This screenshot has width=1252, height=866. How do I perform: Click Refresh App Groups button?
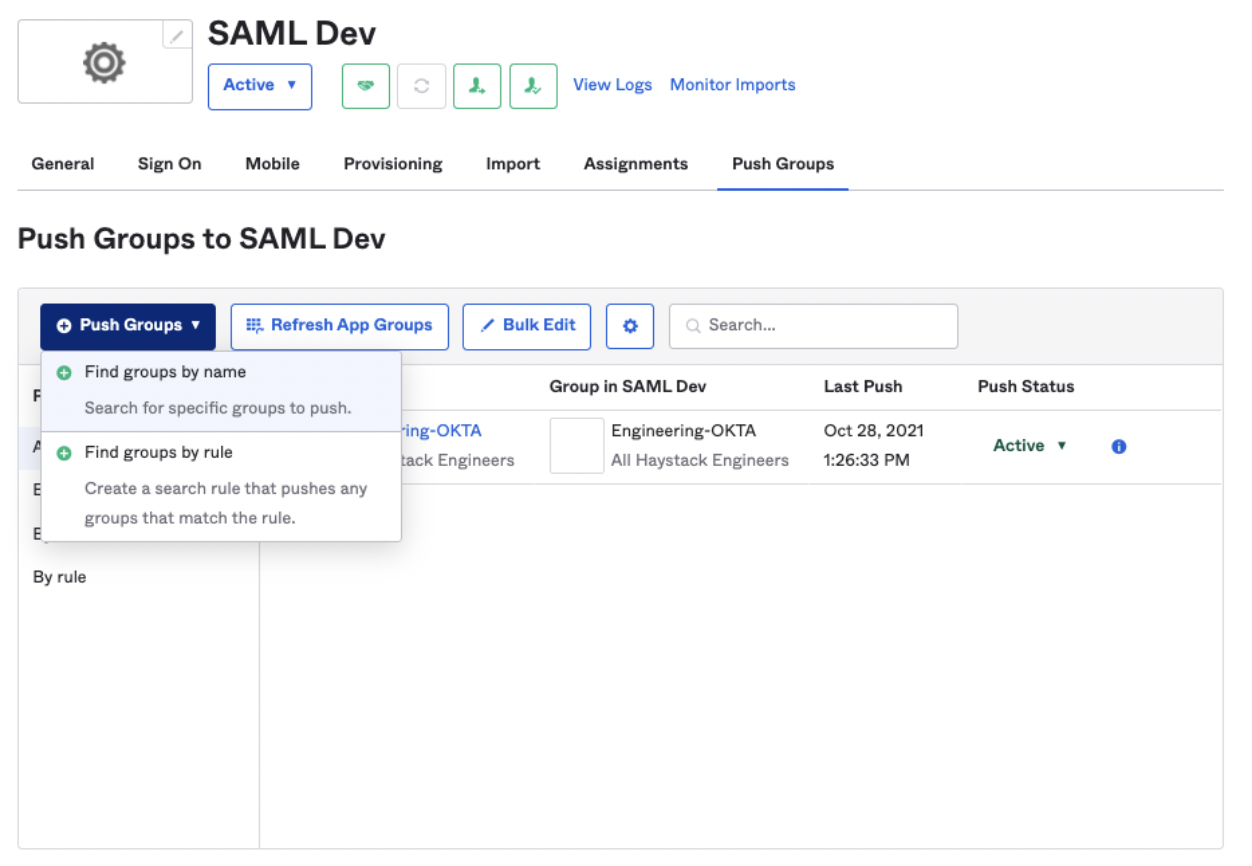[340, 326]
